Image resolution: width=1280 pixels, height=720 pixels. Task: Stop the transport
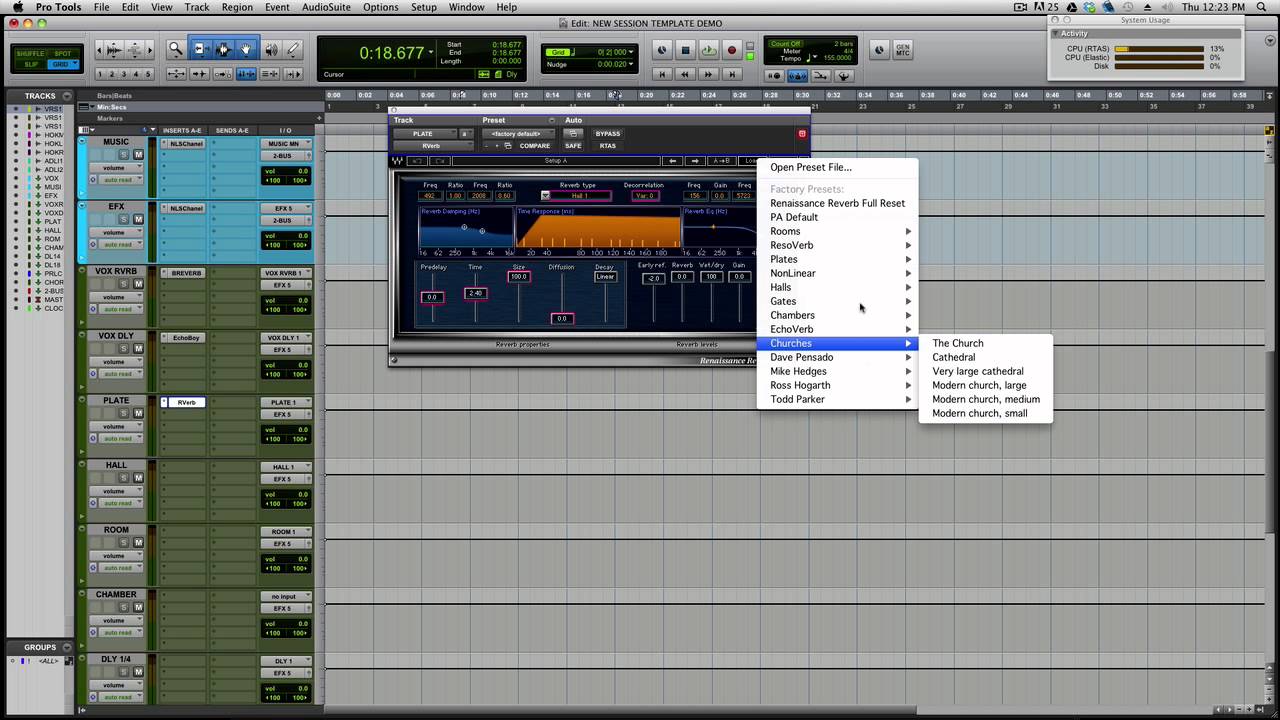[x=685, y=50]
